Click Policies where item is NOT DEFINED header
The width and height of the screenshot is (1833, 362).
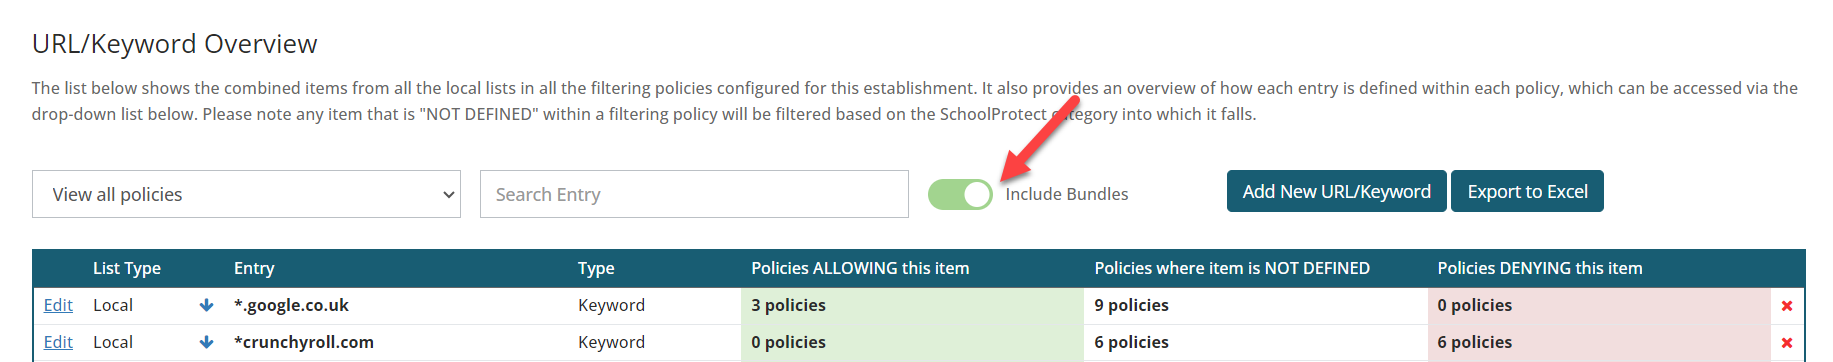[x=1232, y=268]
